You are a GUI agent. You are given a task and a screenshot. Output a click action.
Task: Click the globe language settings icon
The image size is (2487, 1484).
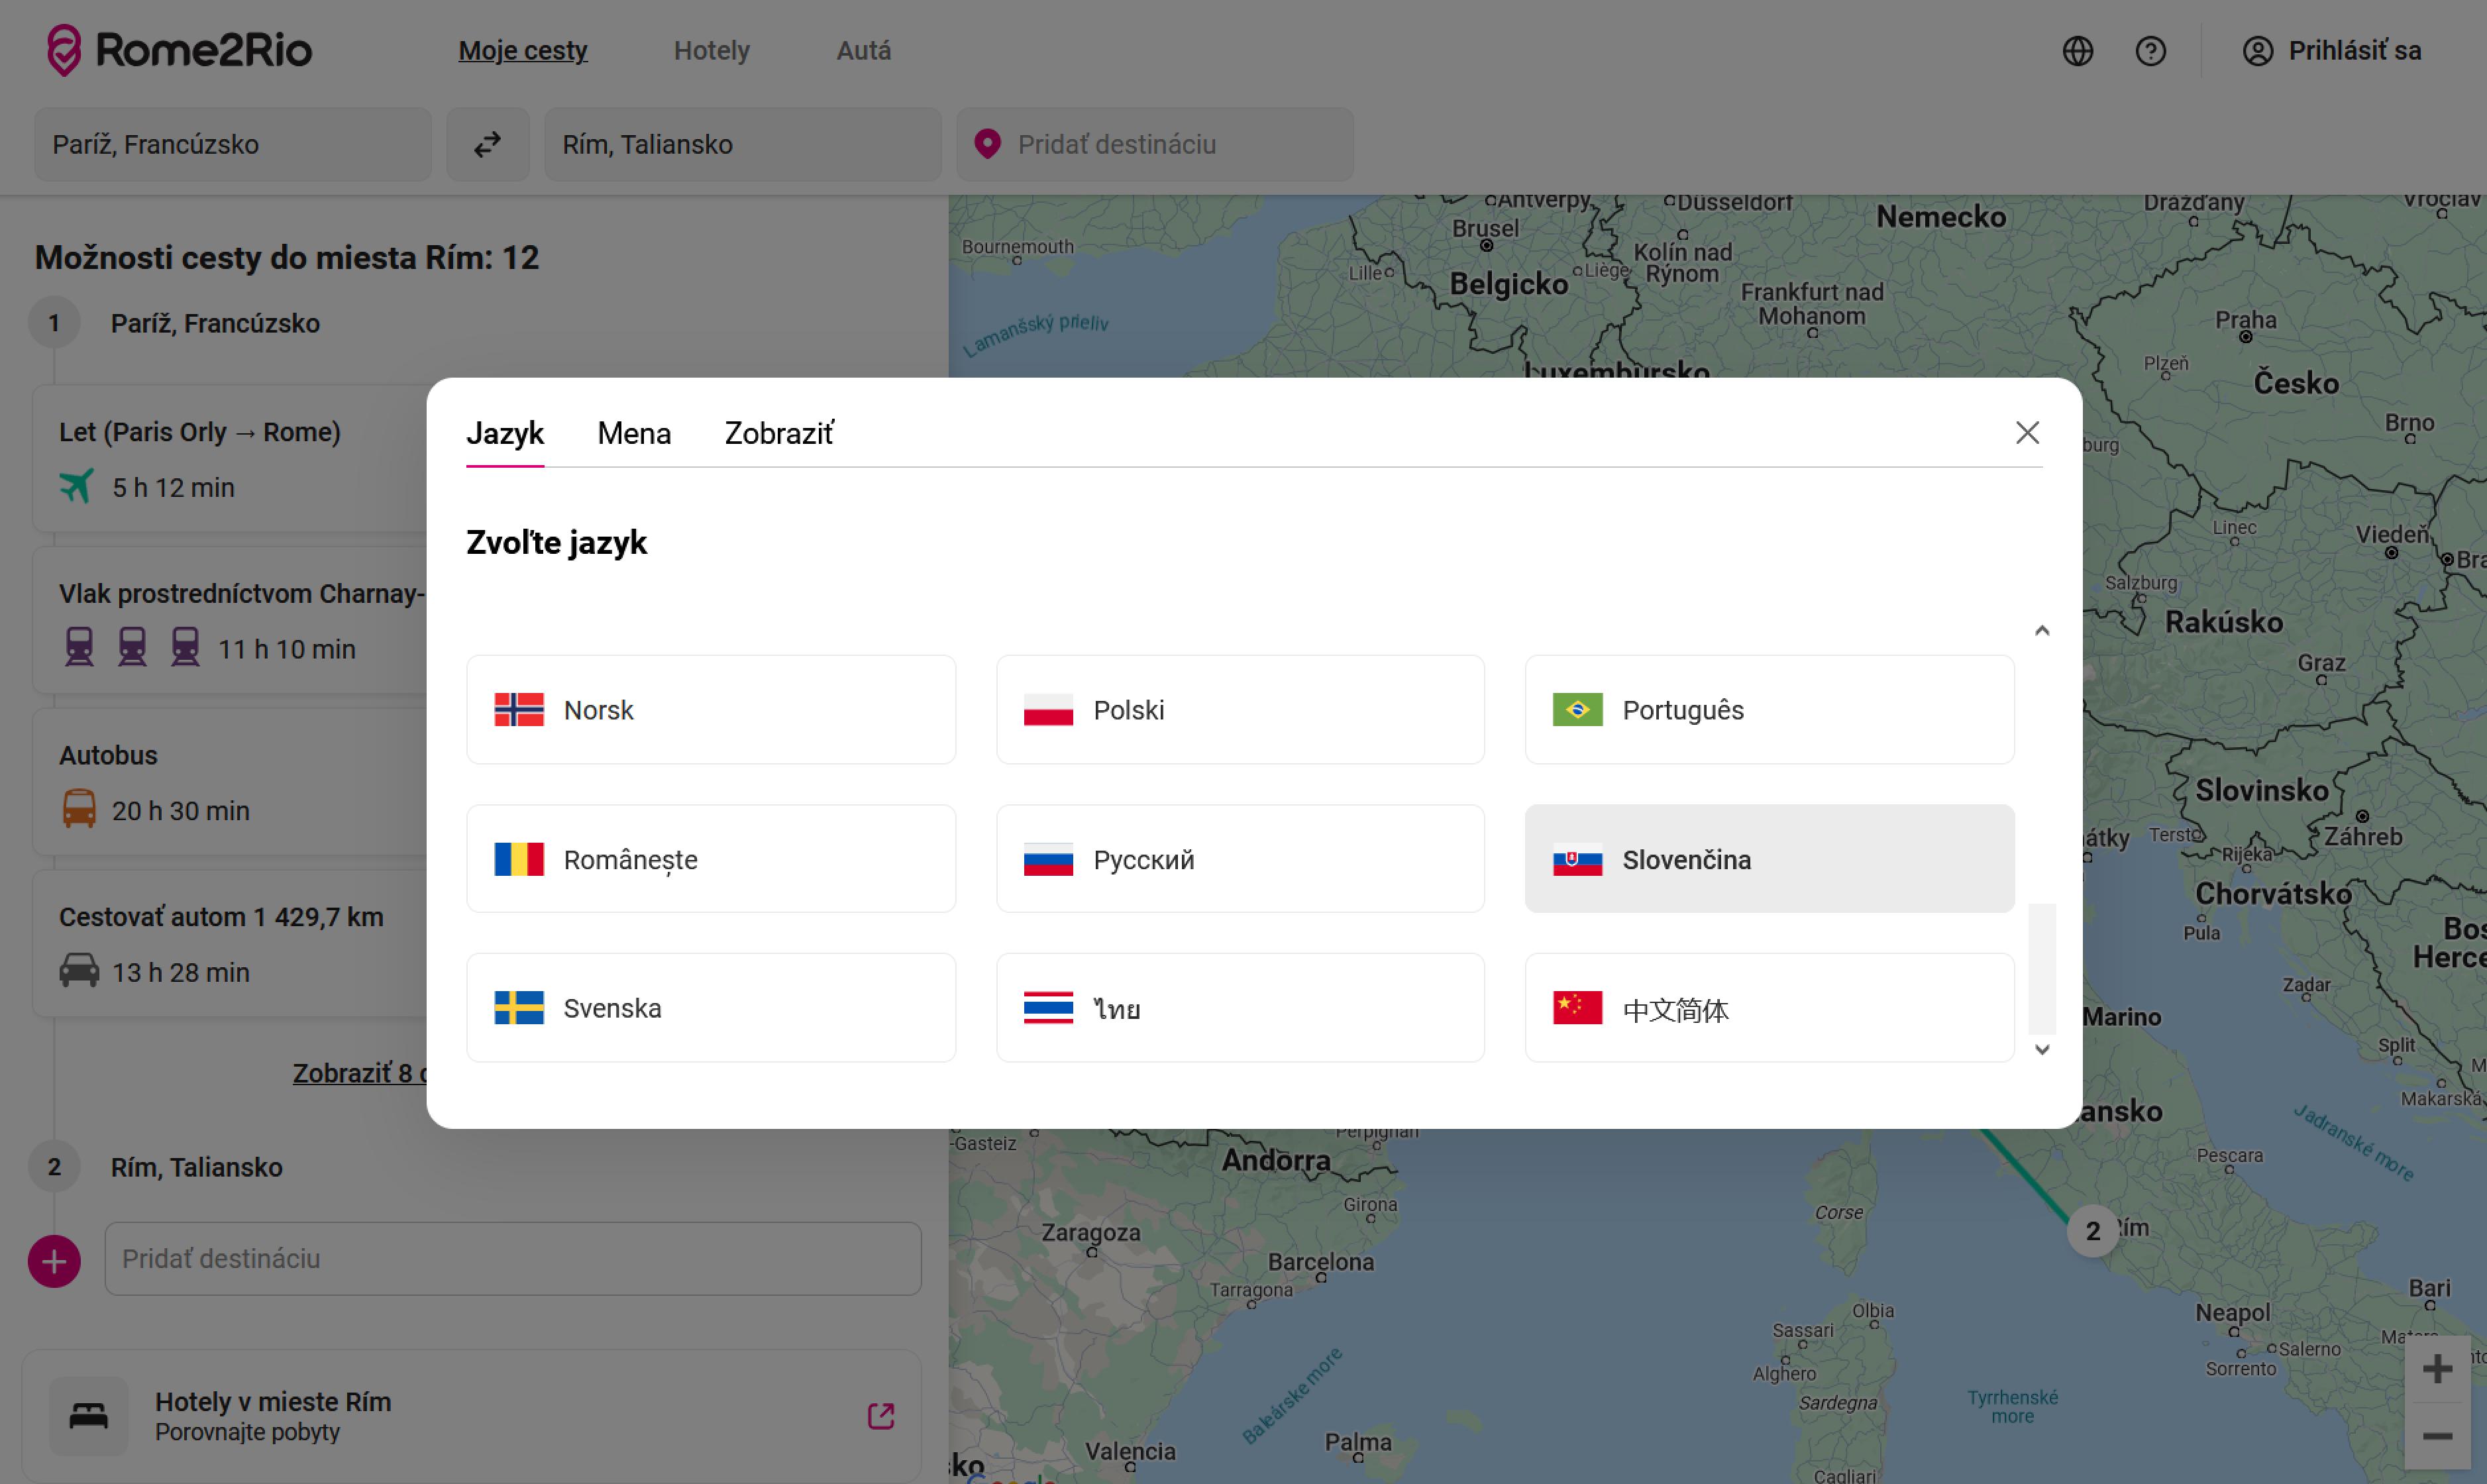click(x=2077, y=51)
